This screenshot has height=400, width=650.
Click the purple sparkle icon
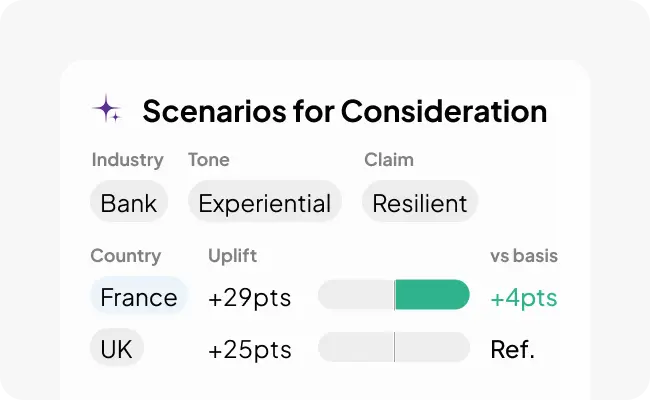tap(107, 109)
